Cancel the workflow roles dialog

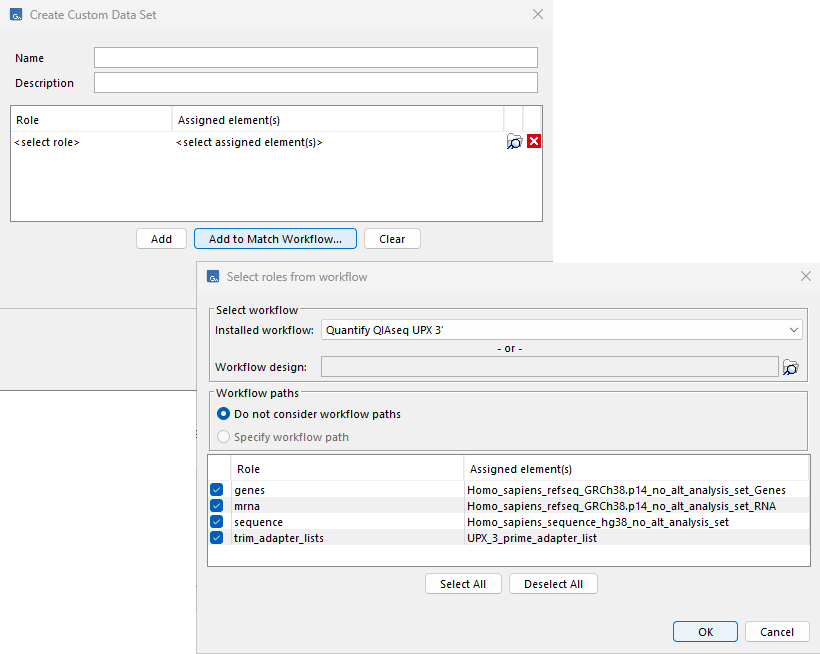(x=777, y=631)
